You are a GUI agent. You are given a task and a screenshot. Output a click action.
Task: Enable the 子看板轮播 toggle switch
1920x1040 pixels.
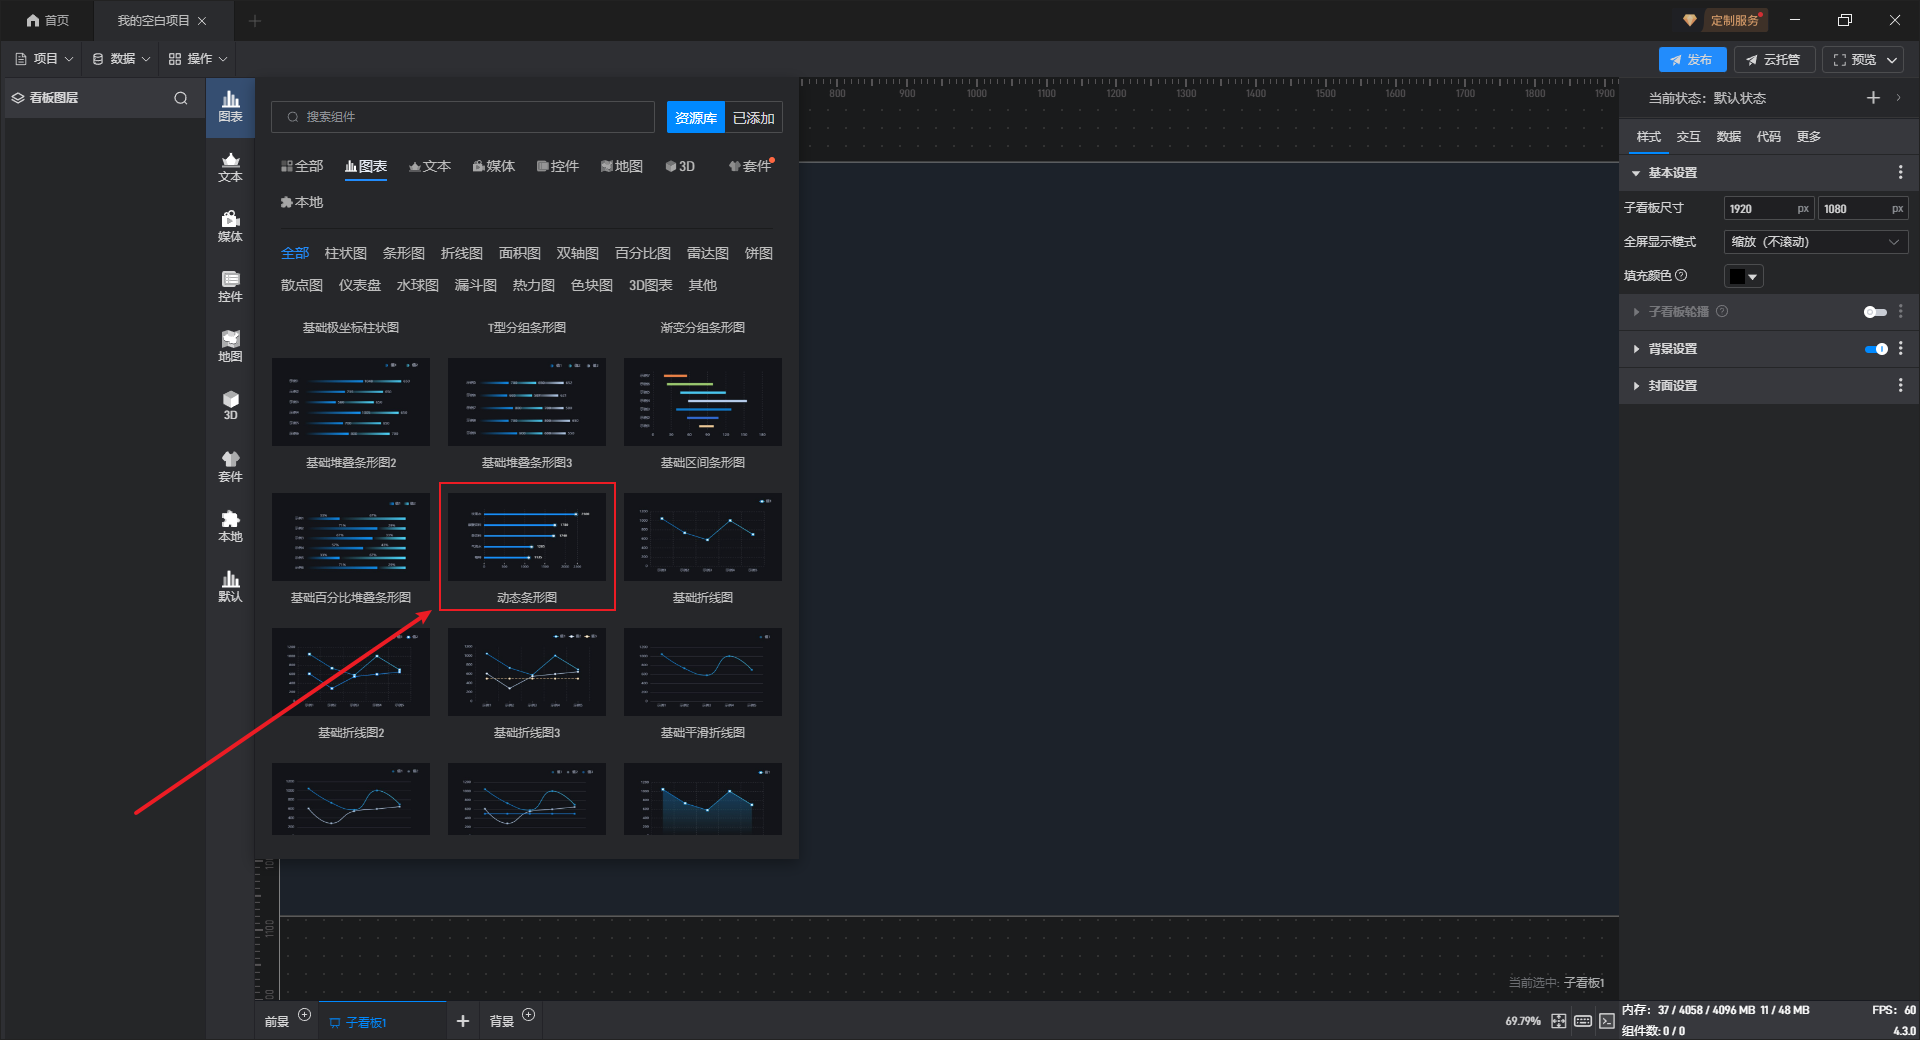click(x=1875, y=312)
